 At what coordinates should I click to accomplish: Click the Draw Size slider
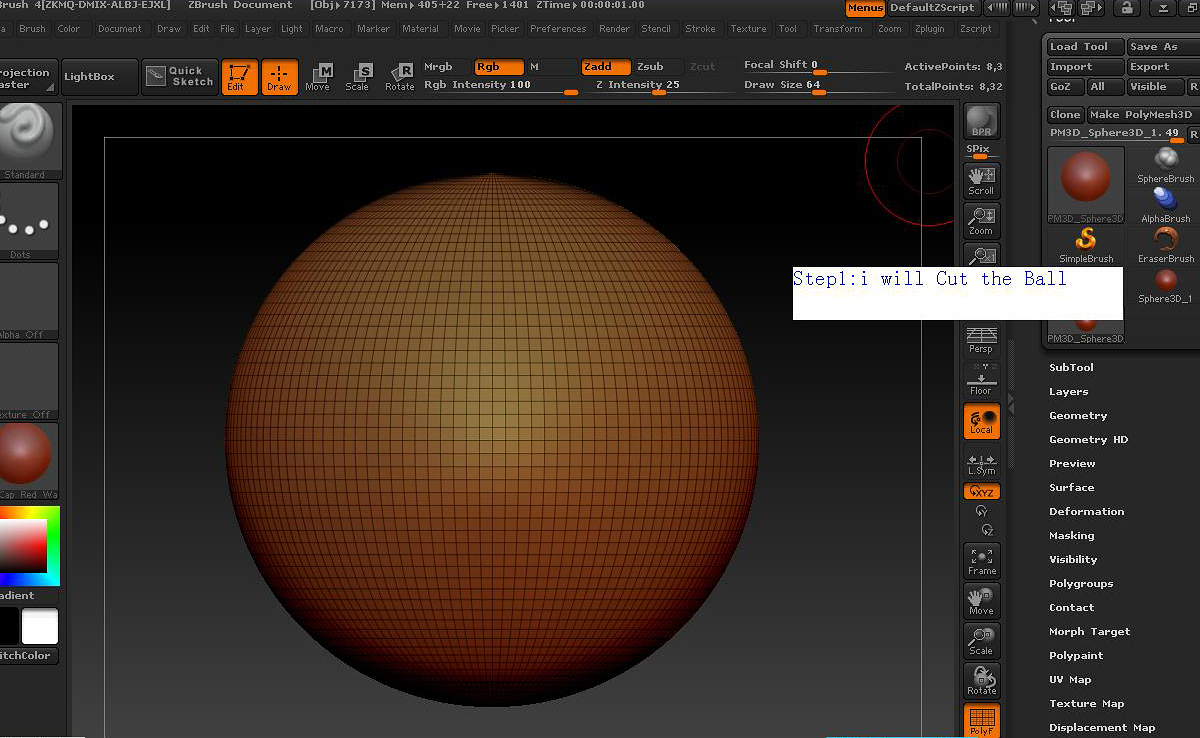[x=818, y=86]
